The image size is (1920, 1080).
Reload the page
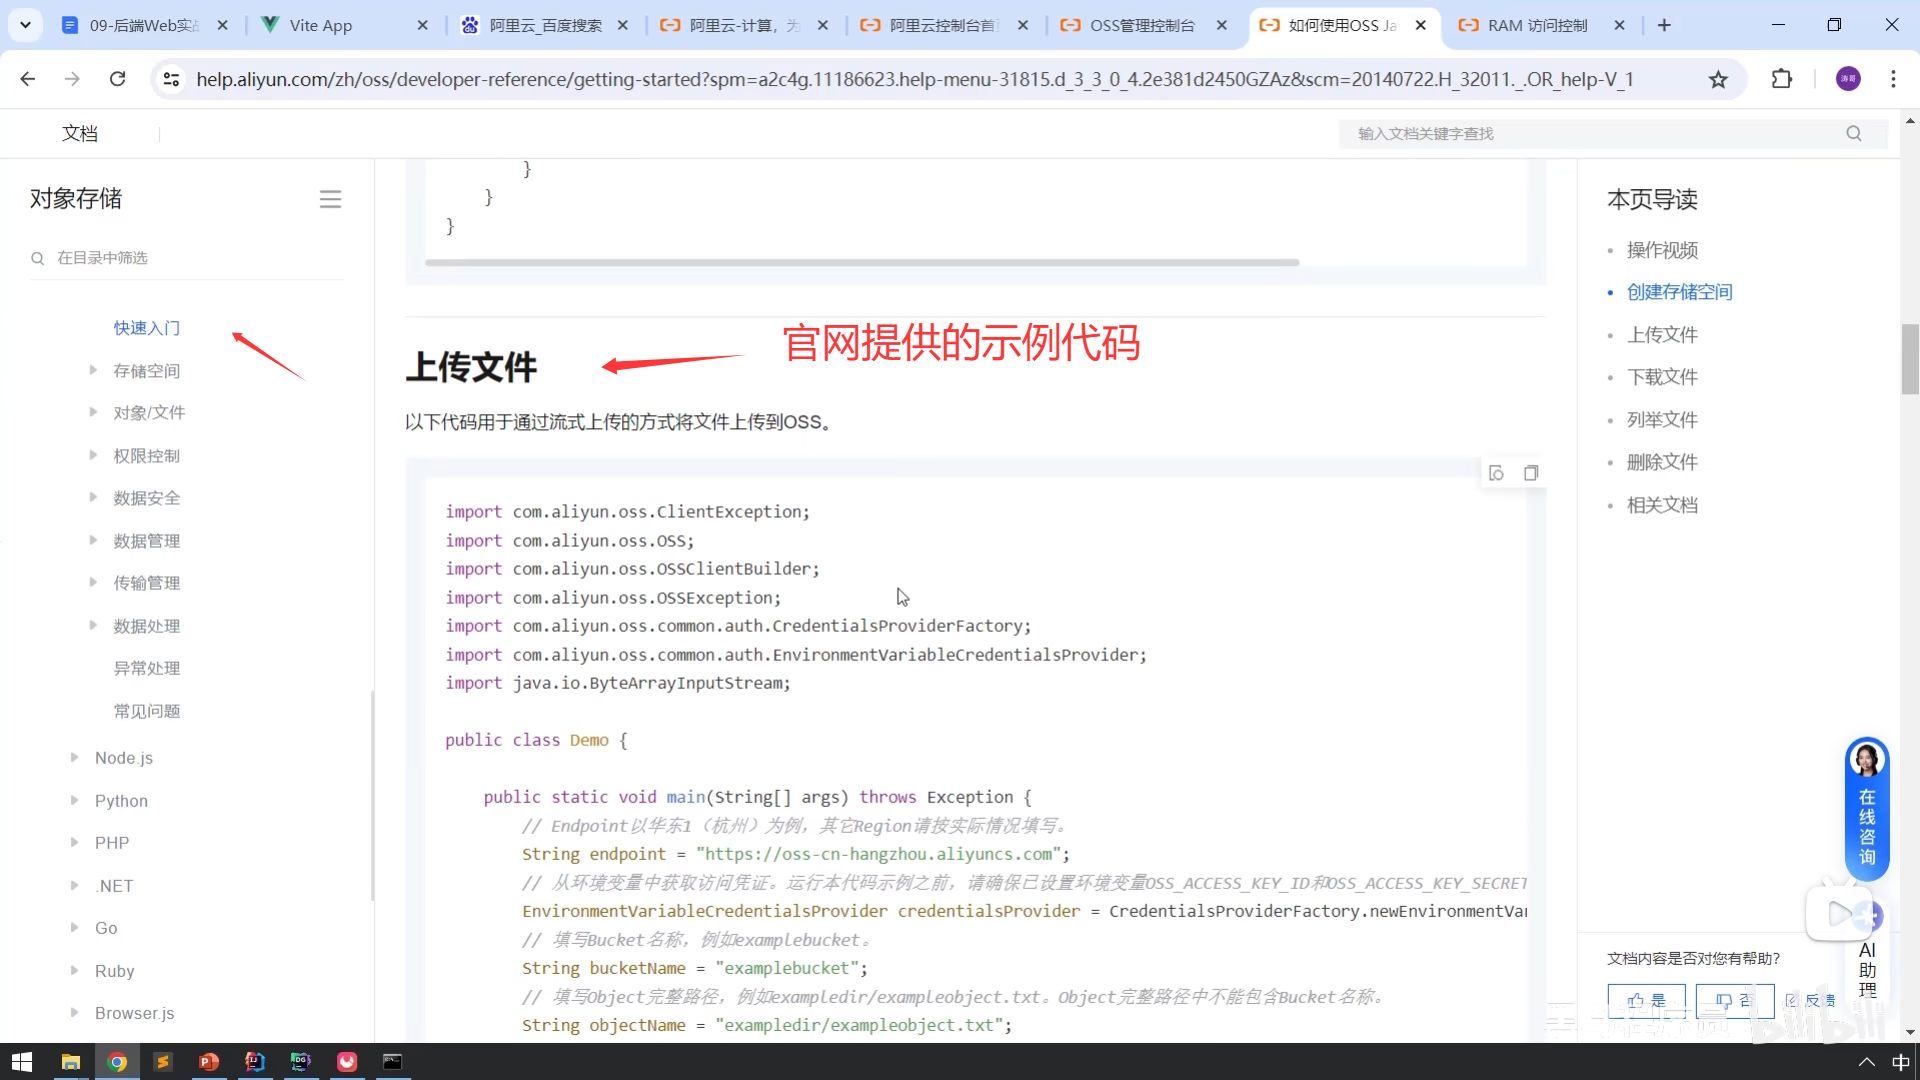click(x=117, y=79)
